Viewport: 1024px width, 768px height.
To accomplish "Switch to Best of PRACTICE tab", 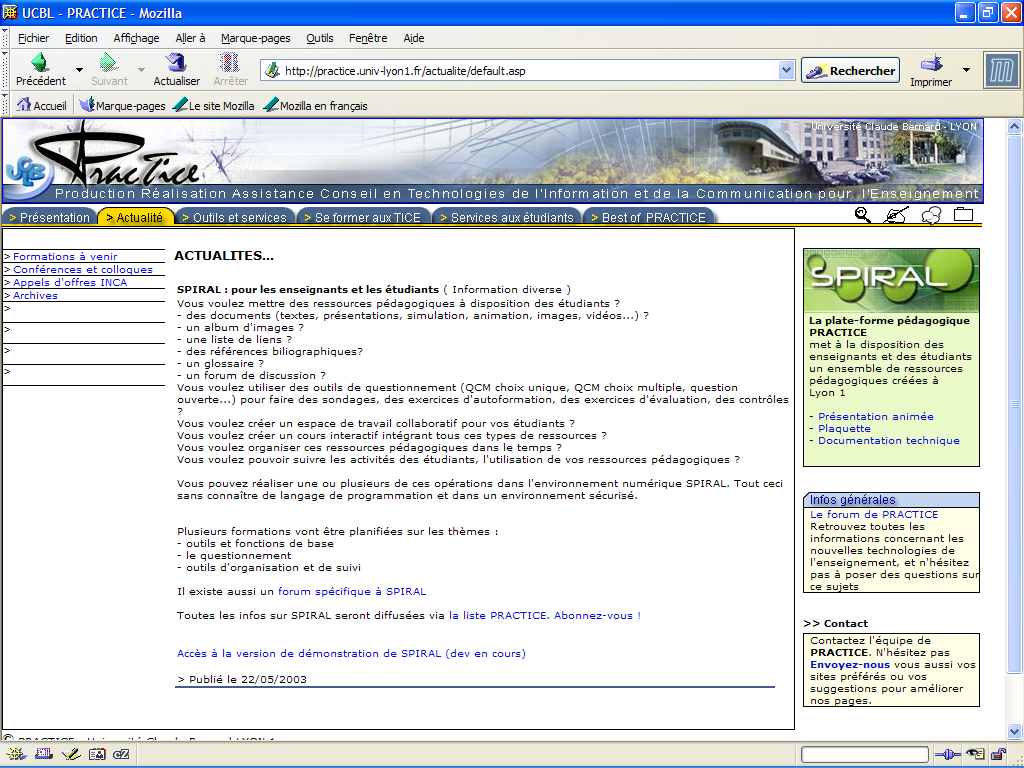I will click(648, 217).
